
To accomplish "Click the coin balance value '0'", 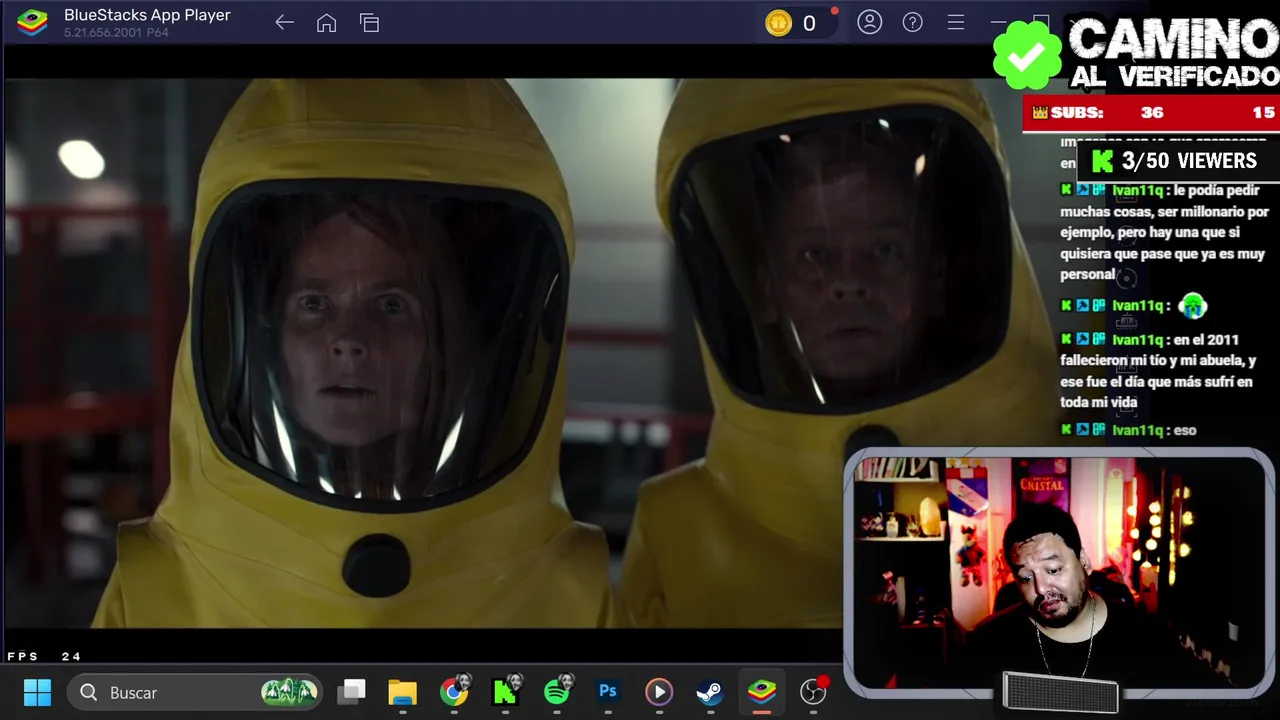I will tap(809, 23).
